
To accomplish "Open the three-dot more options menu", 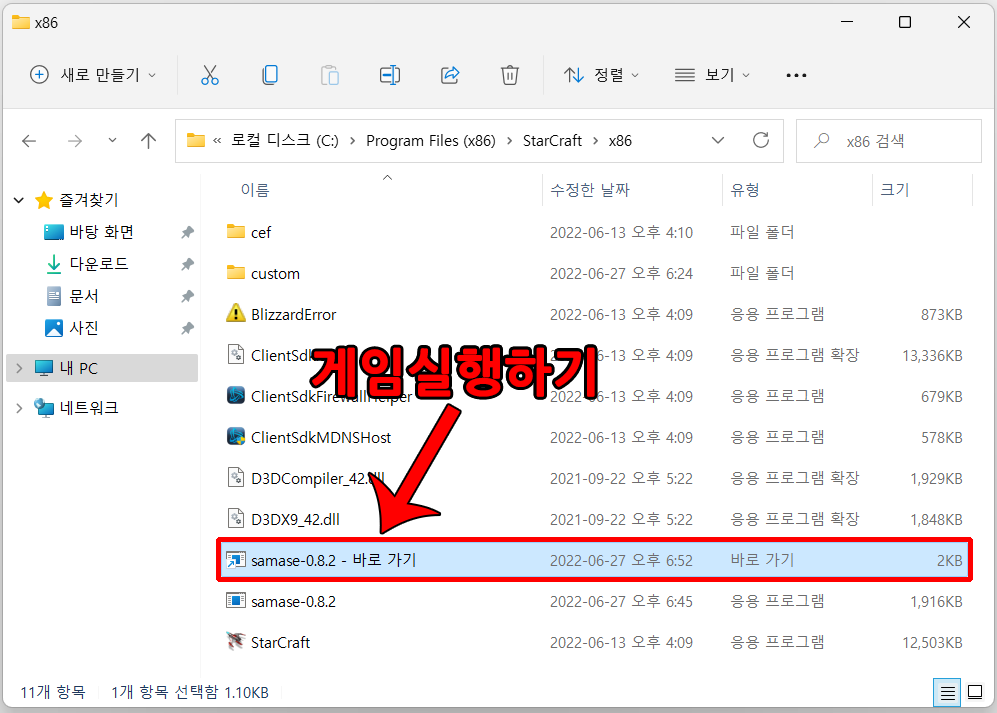I will (796, 75).
